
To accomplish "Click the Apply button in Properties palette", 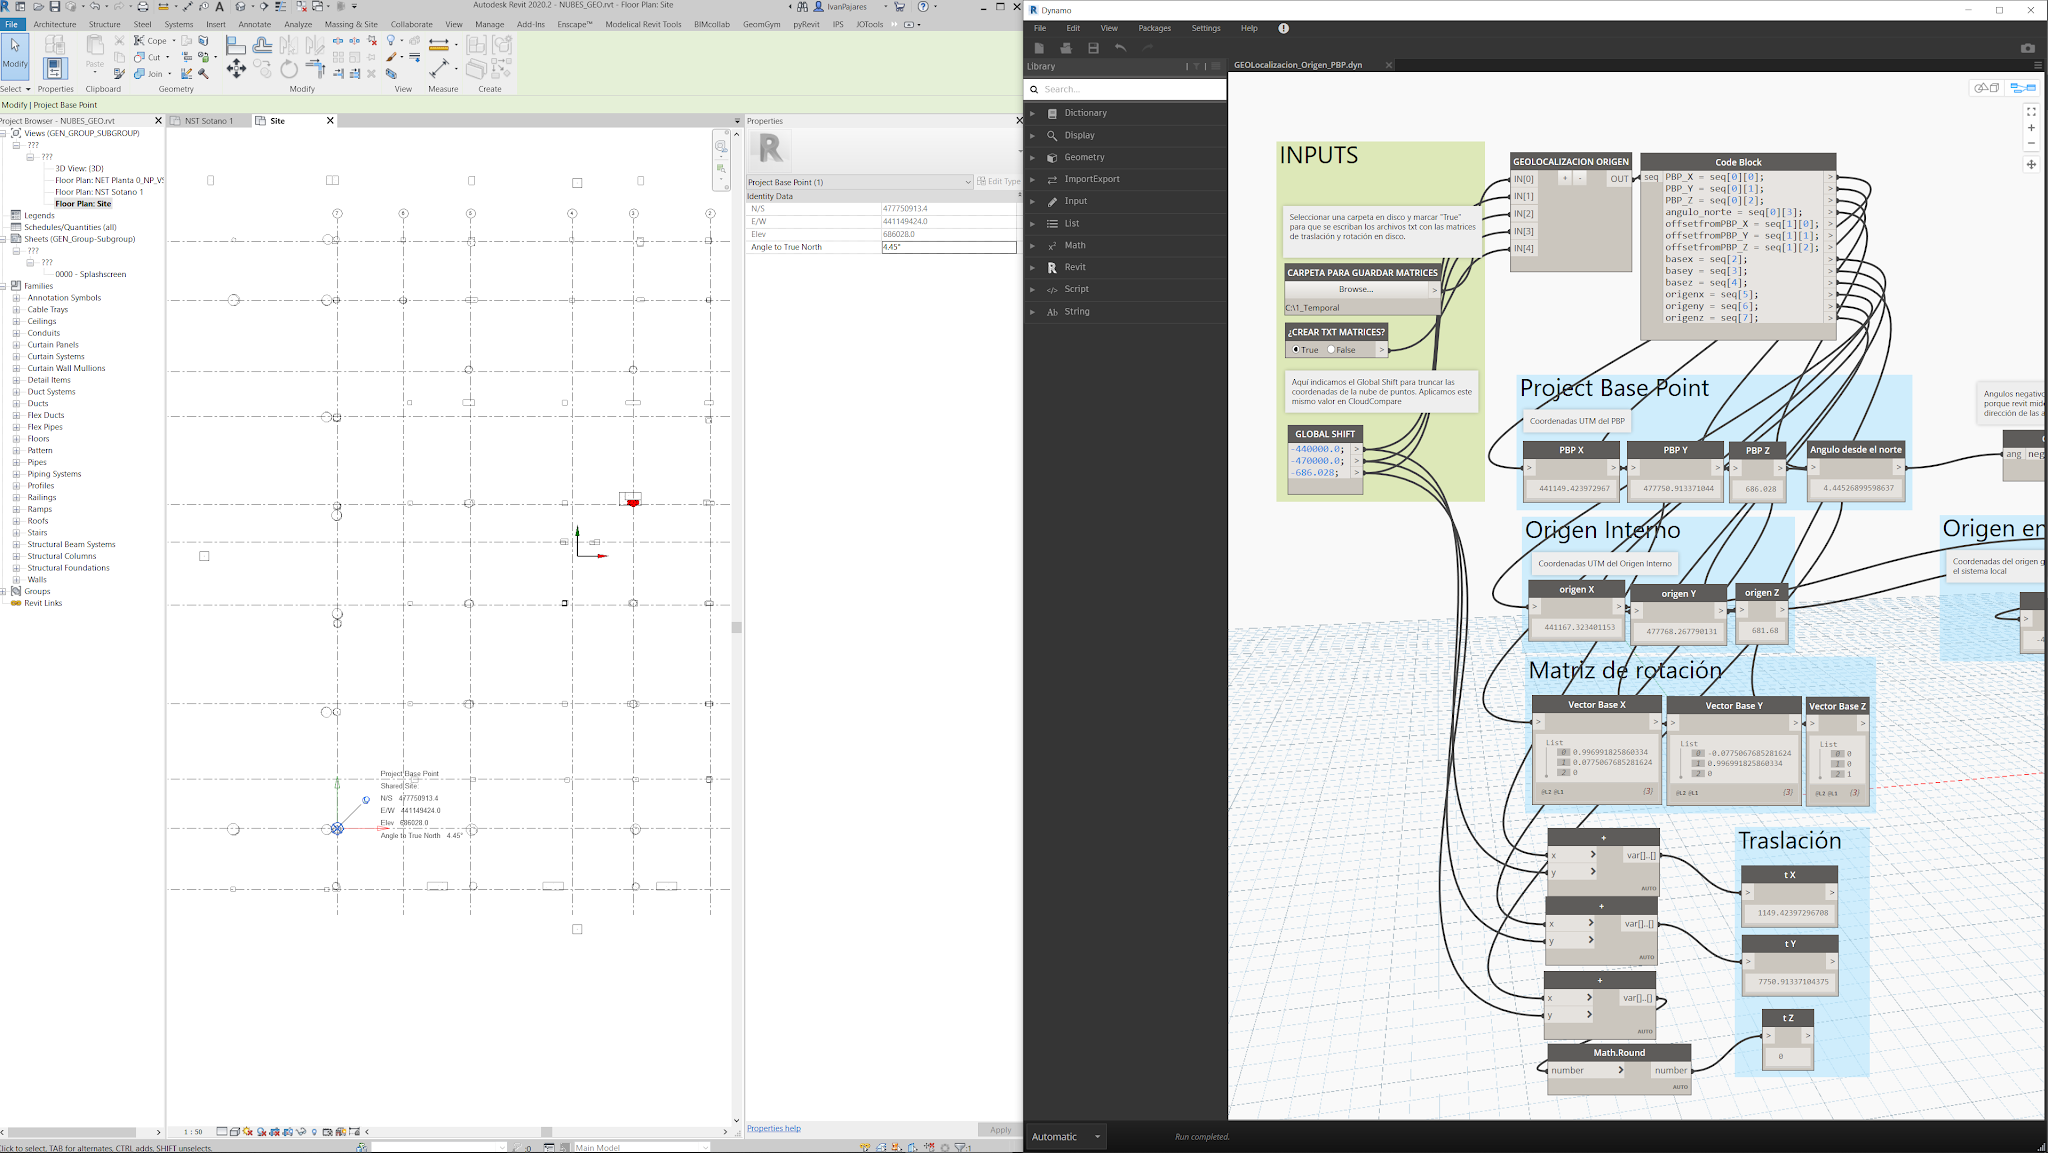I will pos(1000,1130).
